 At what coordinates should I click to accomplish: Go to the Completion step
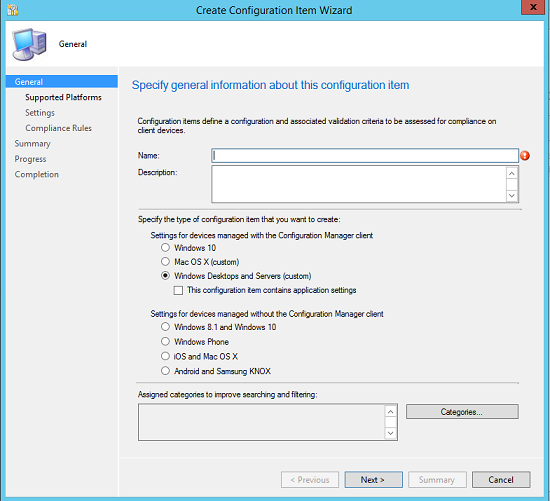pyautogui.click(x=36, y=174)
